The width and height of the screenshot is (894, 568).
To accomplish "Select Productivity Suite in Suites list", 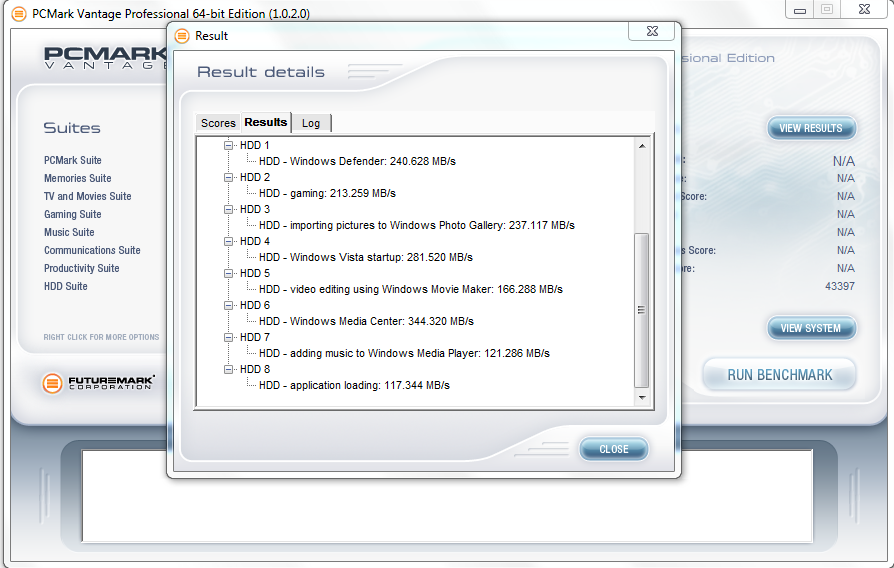I will [x=82, y=268].
